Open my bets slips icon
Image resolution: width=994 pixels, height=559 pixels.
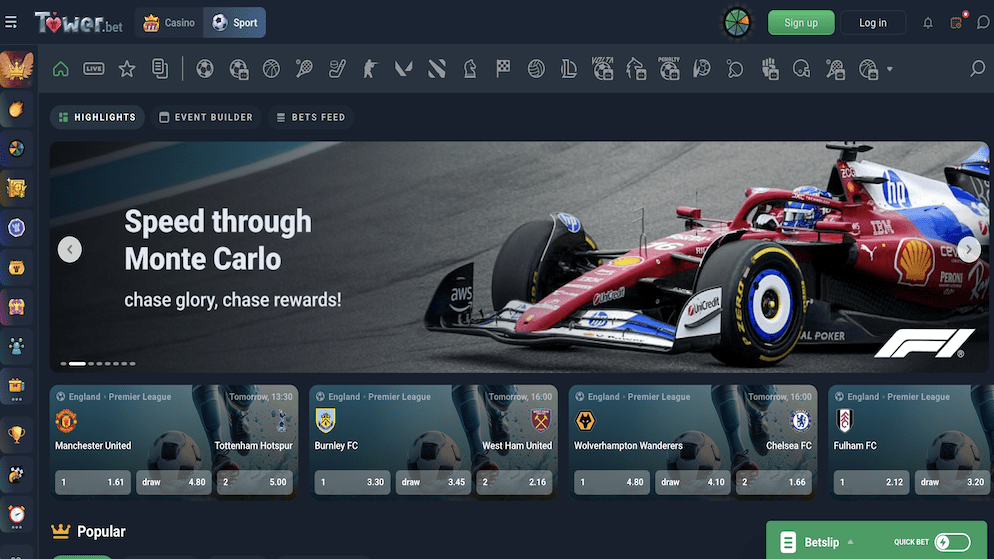pos(160,68)
